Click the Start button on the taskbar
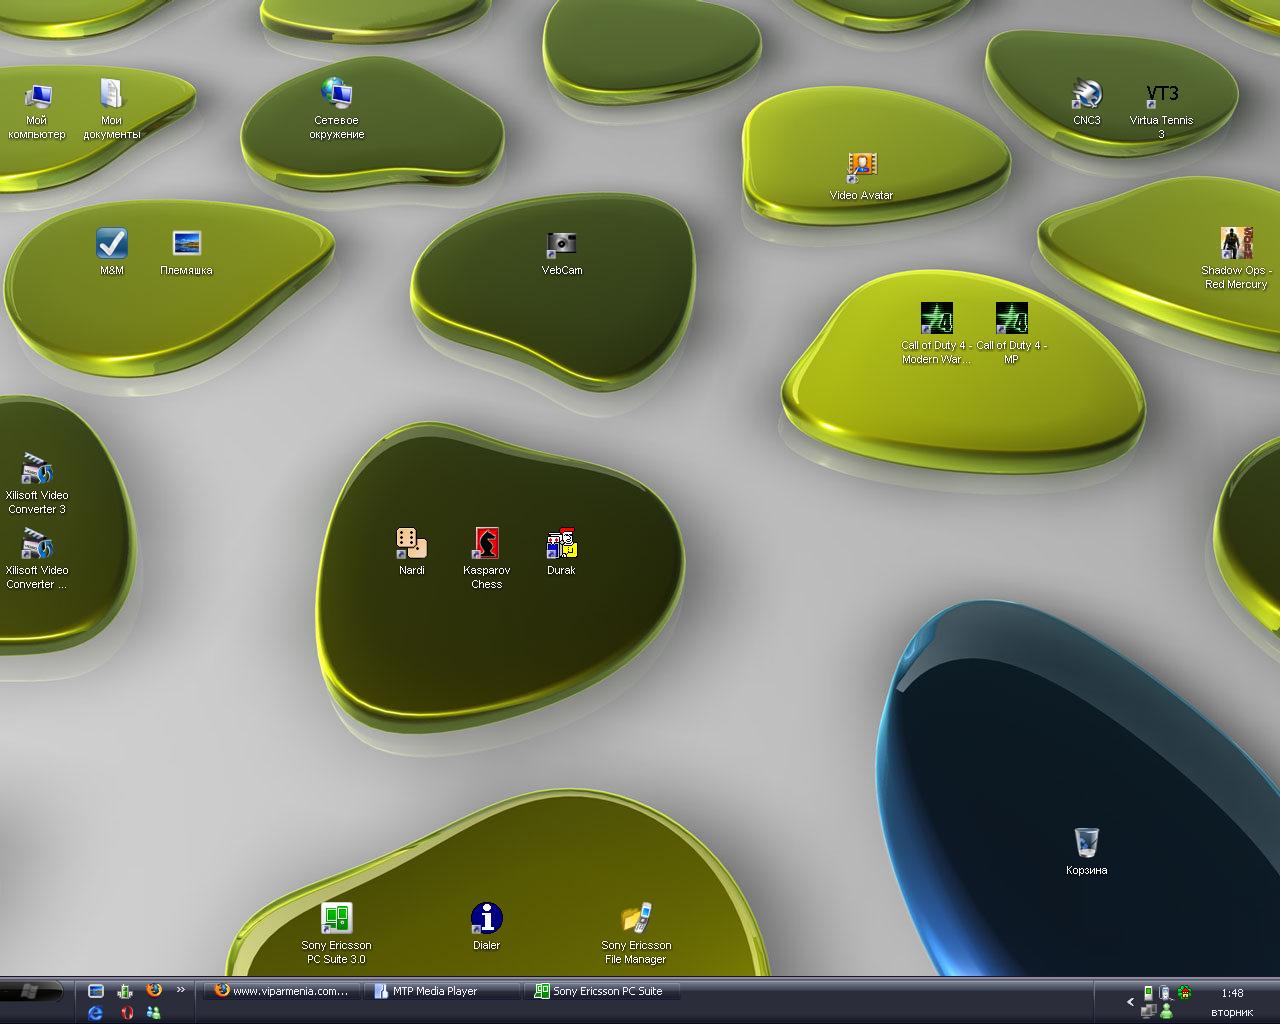The image size is (1280, 1024). point(32,991)
